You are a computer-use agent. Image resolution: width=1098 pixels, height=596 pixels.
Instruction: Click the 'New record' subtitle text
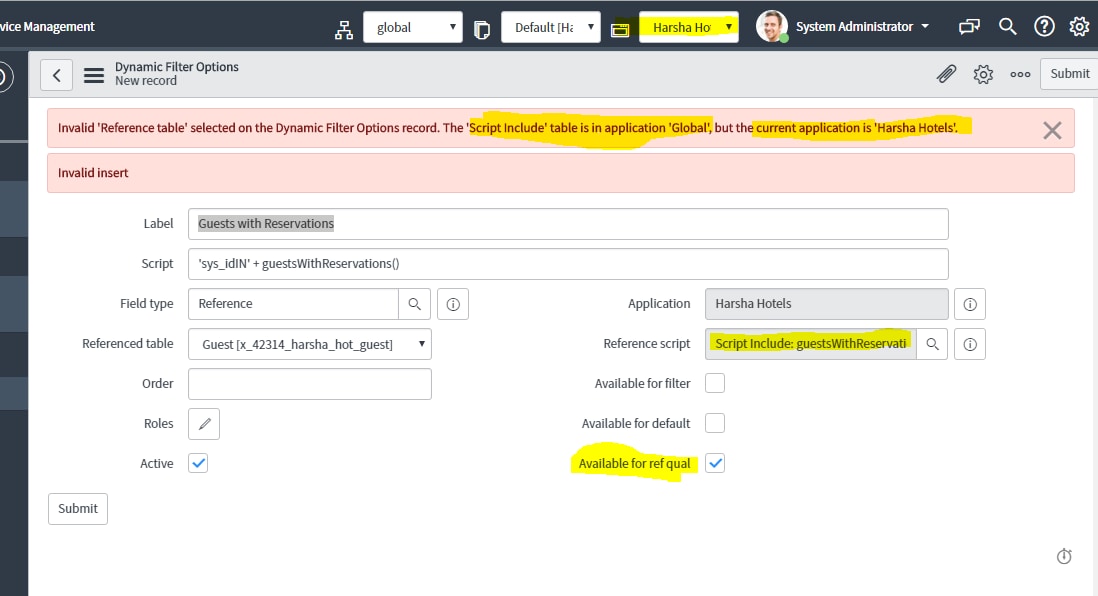[146, 81]
